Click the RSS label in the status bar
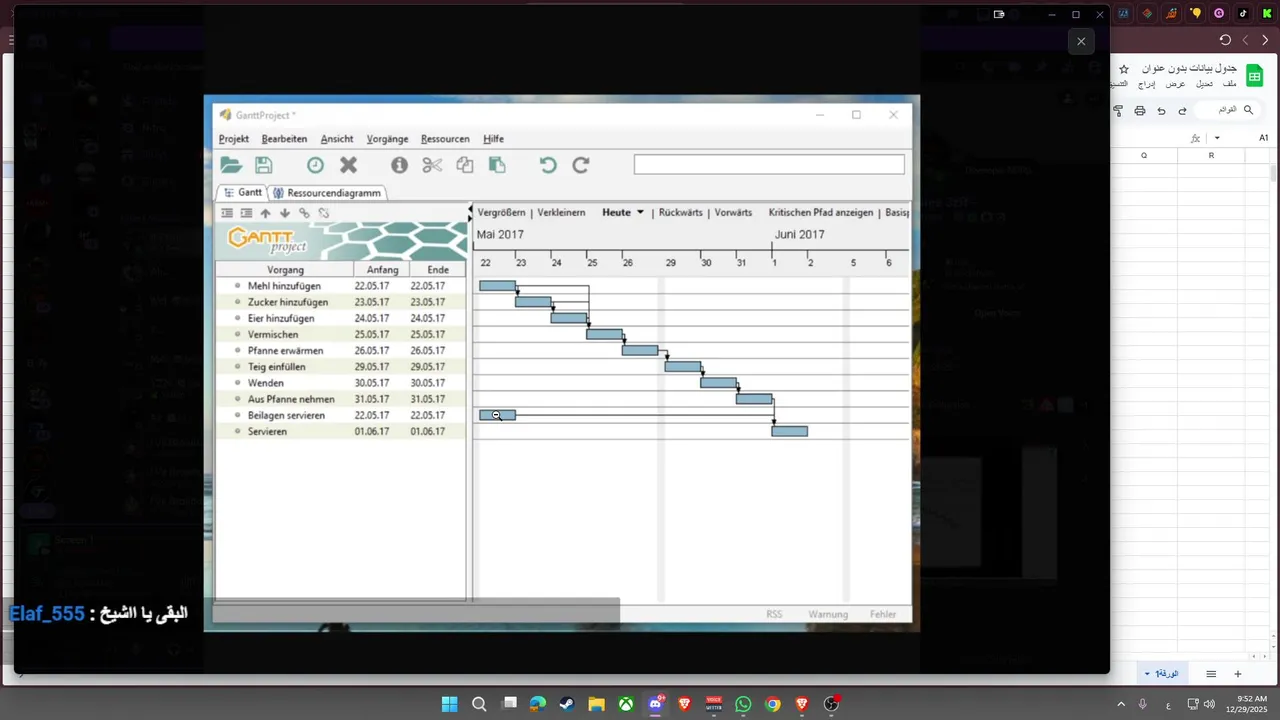 coord(774,614)
